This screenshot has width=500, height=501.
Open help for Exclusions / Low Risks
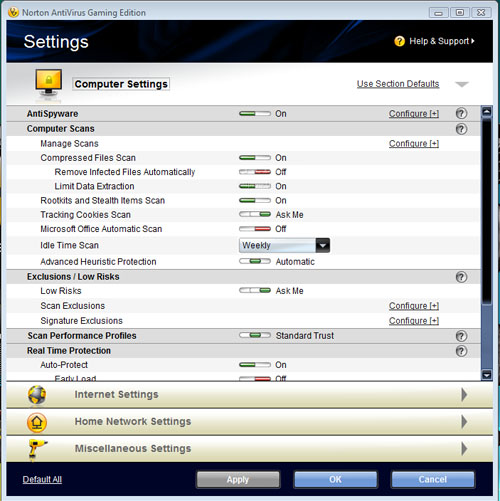click(x=461, y=277)
